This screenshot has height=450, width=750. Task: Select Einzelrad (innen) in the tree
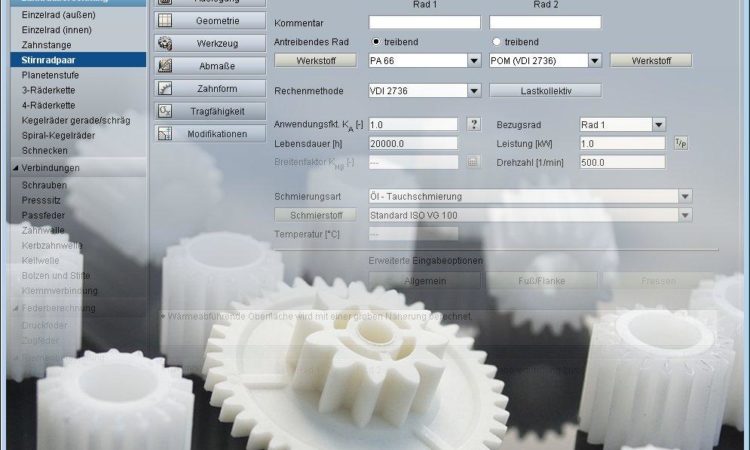(x=56, y=30)
